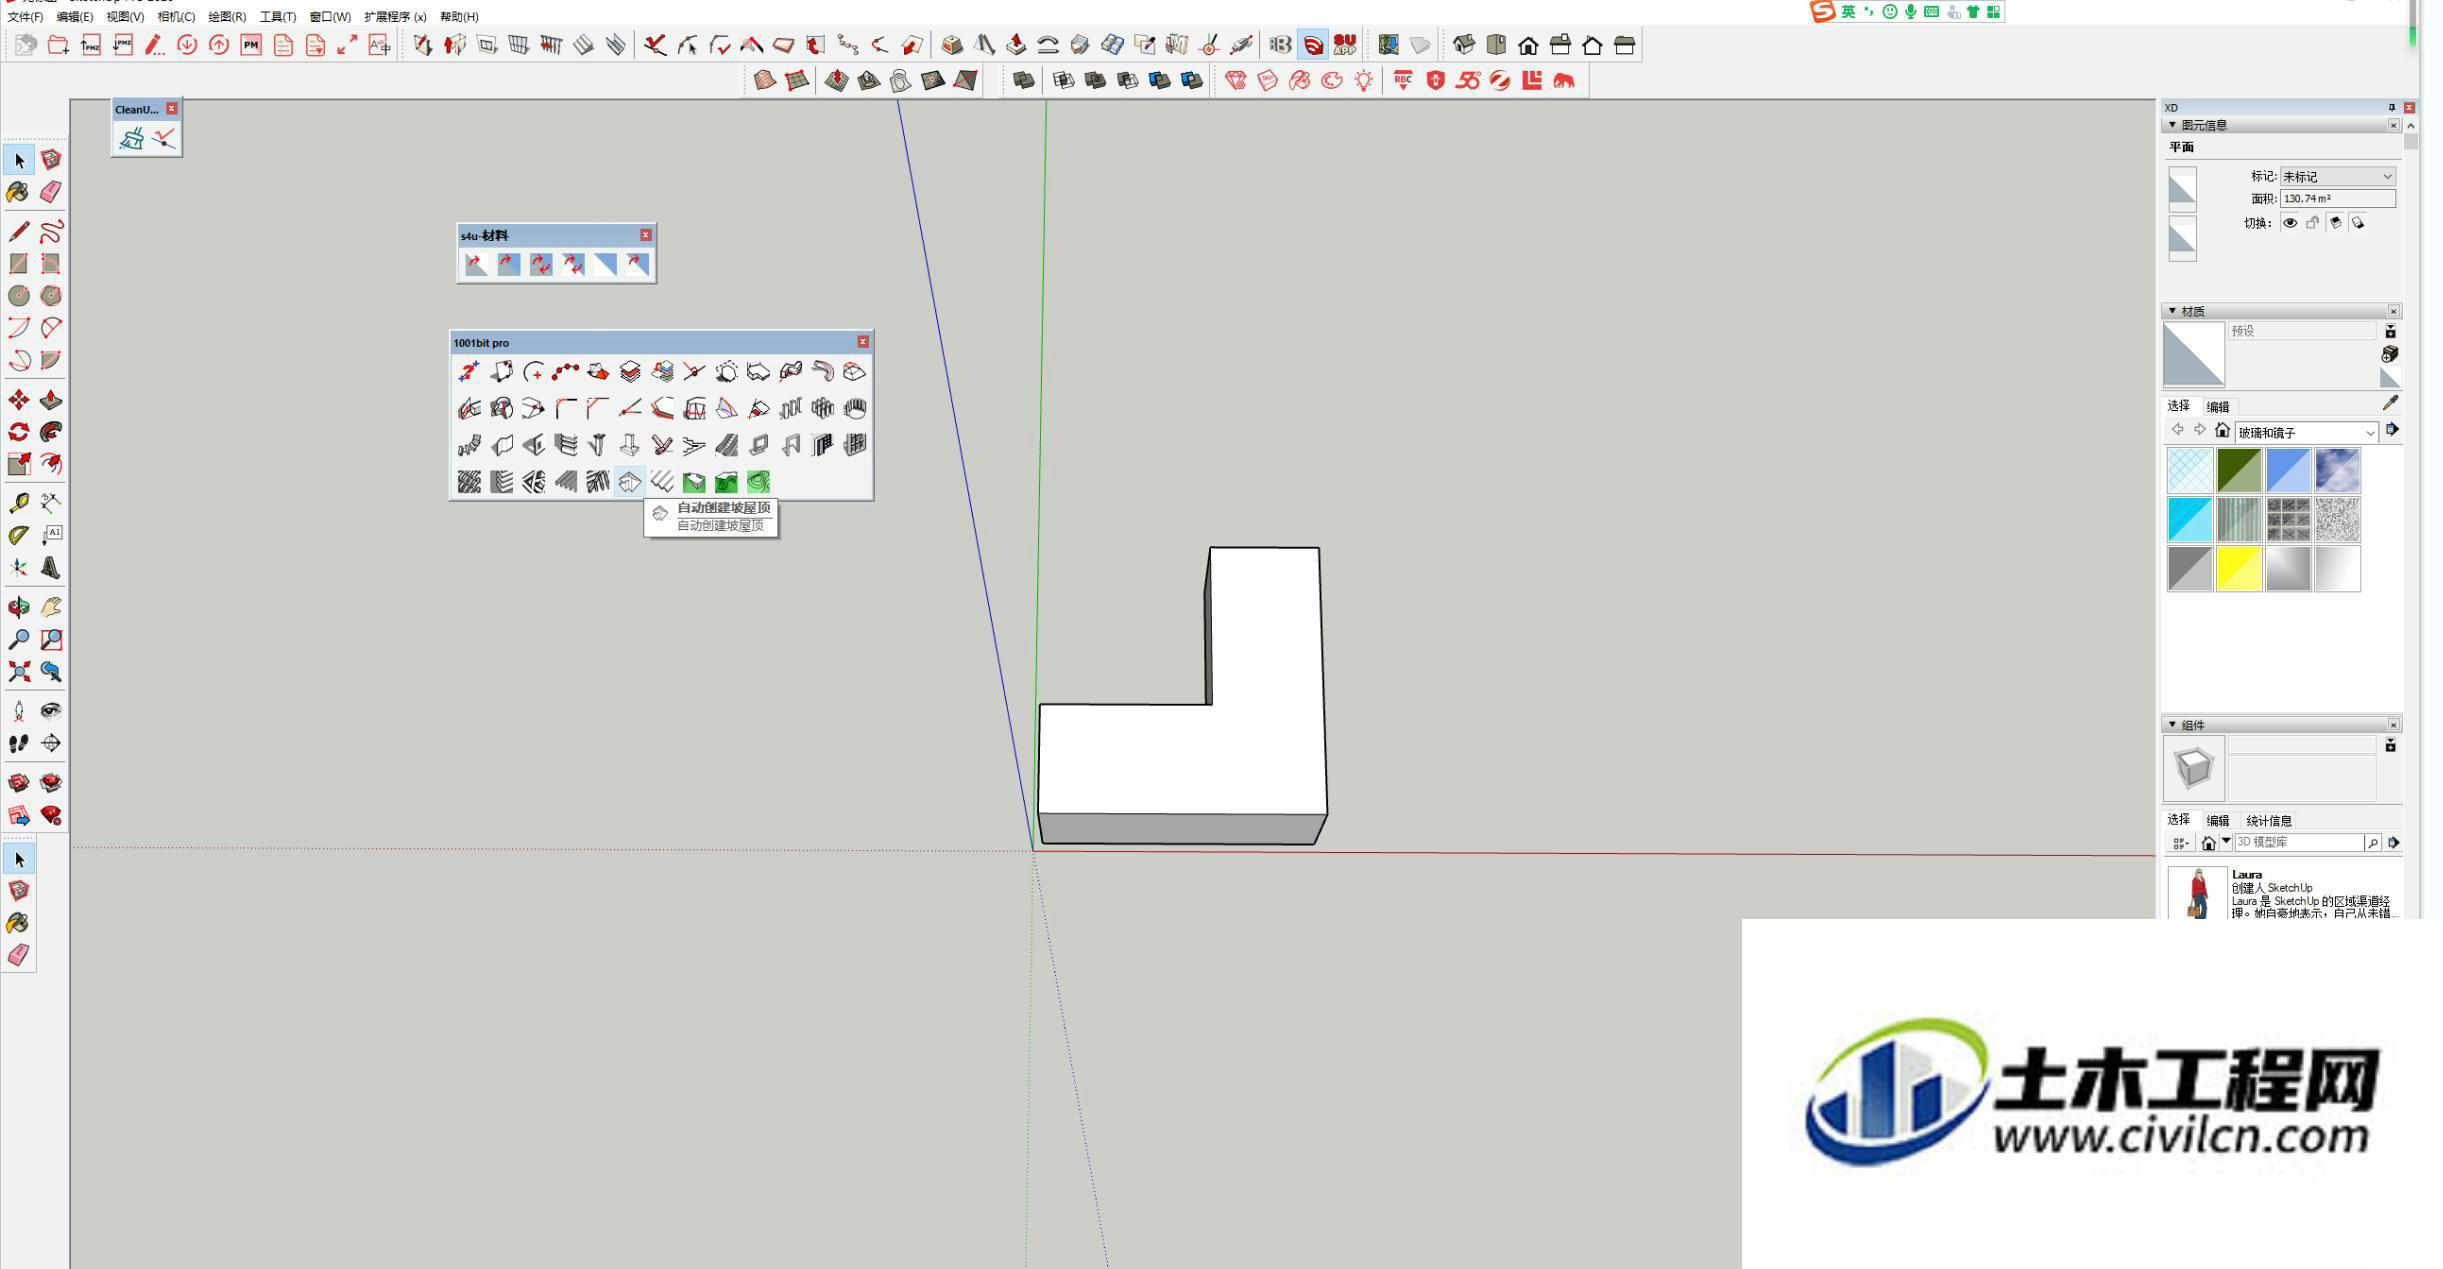Toggle the hidden eye in 图元信息
The image size is (2443, 1269).
(2289, 223)
